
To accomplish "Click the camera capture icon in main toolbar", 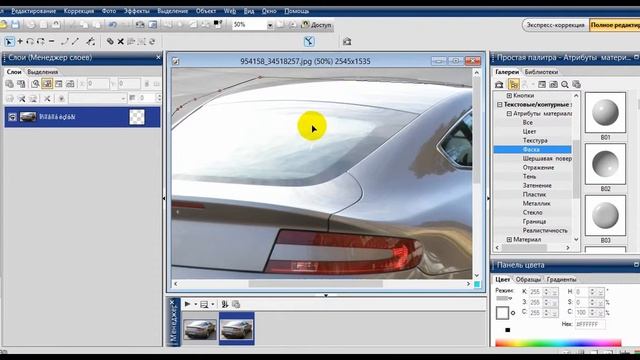I will tap(140, 24).
